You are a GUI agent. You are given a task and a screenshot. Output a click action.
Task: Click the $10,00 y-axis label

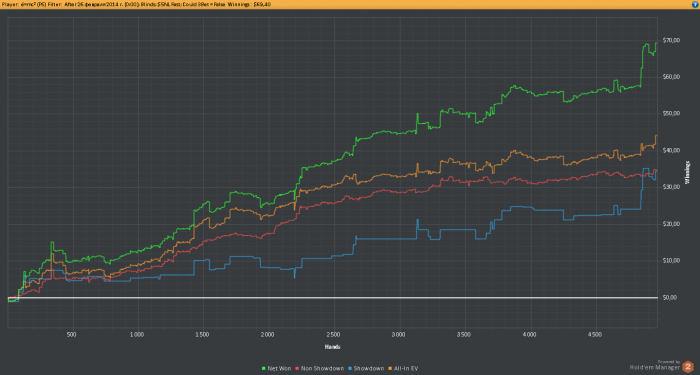[x=671, y=261]
